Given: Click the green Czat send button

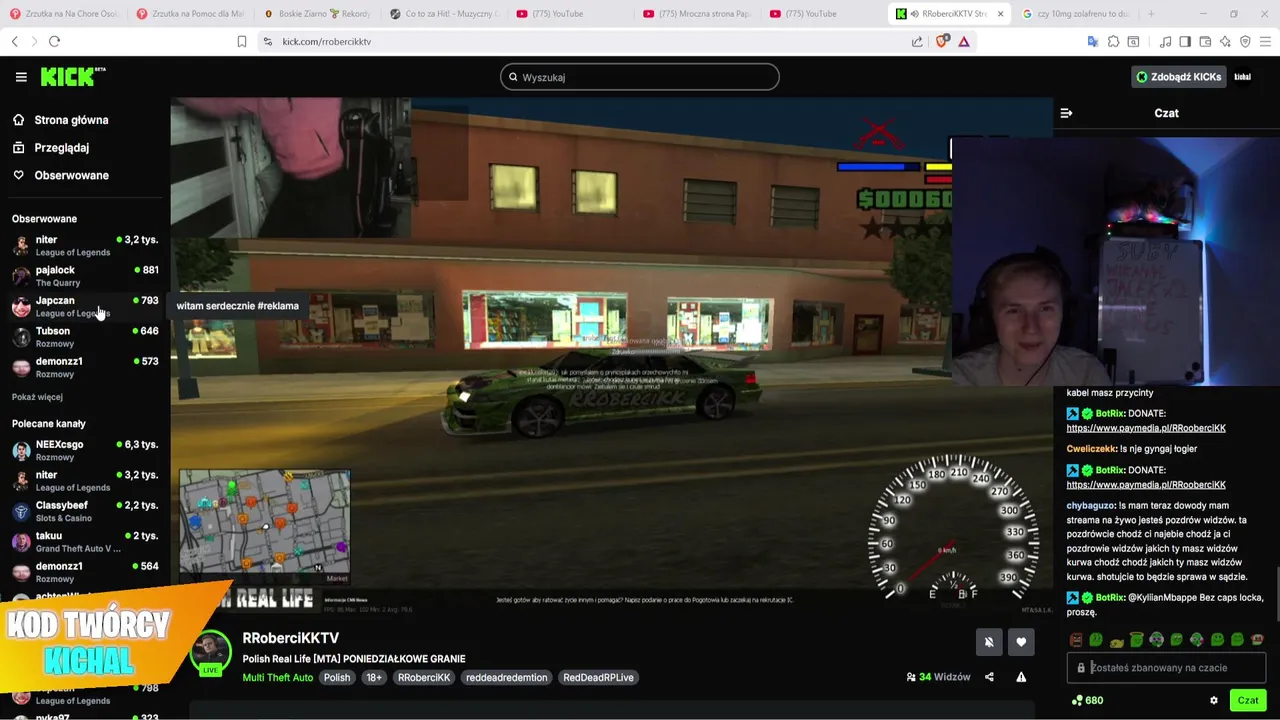Looking at the screenshot, I should pyautogui.click(x=1248, y=700).
